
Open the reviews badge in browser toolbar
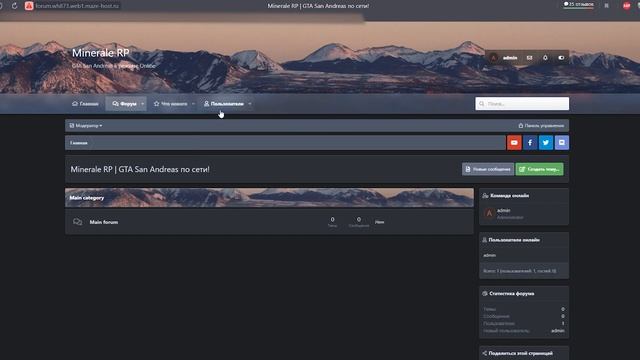tap(579, 4)
